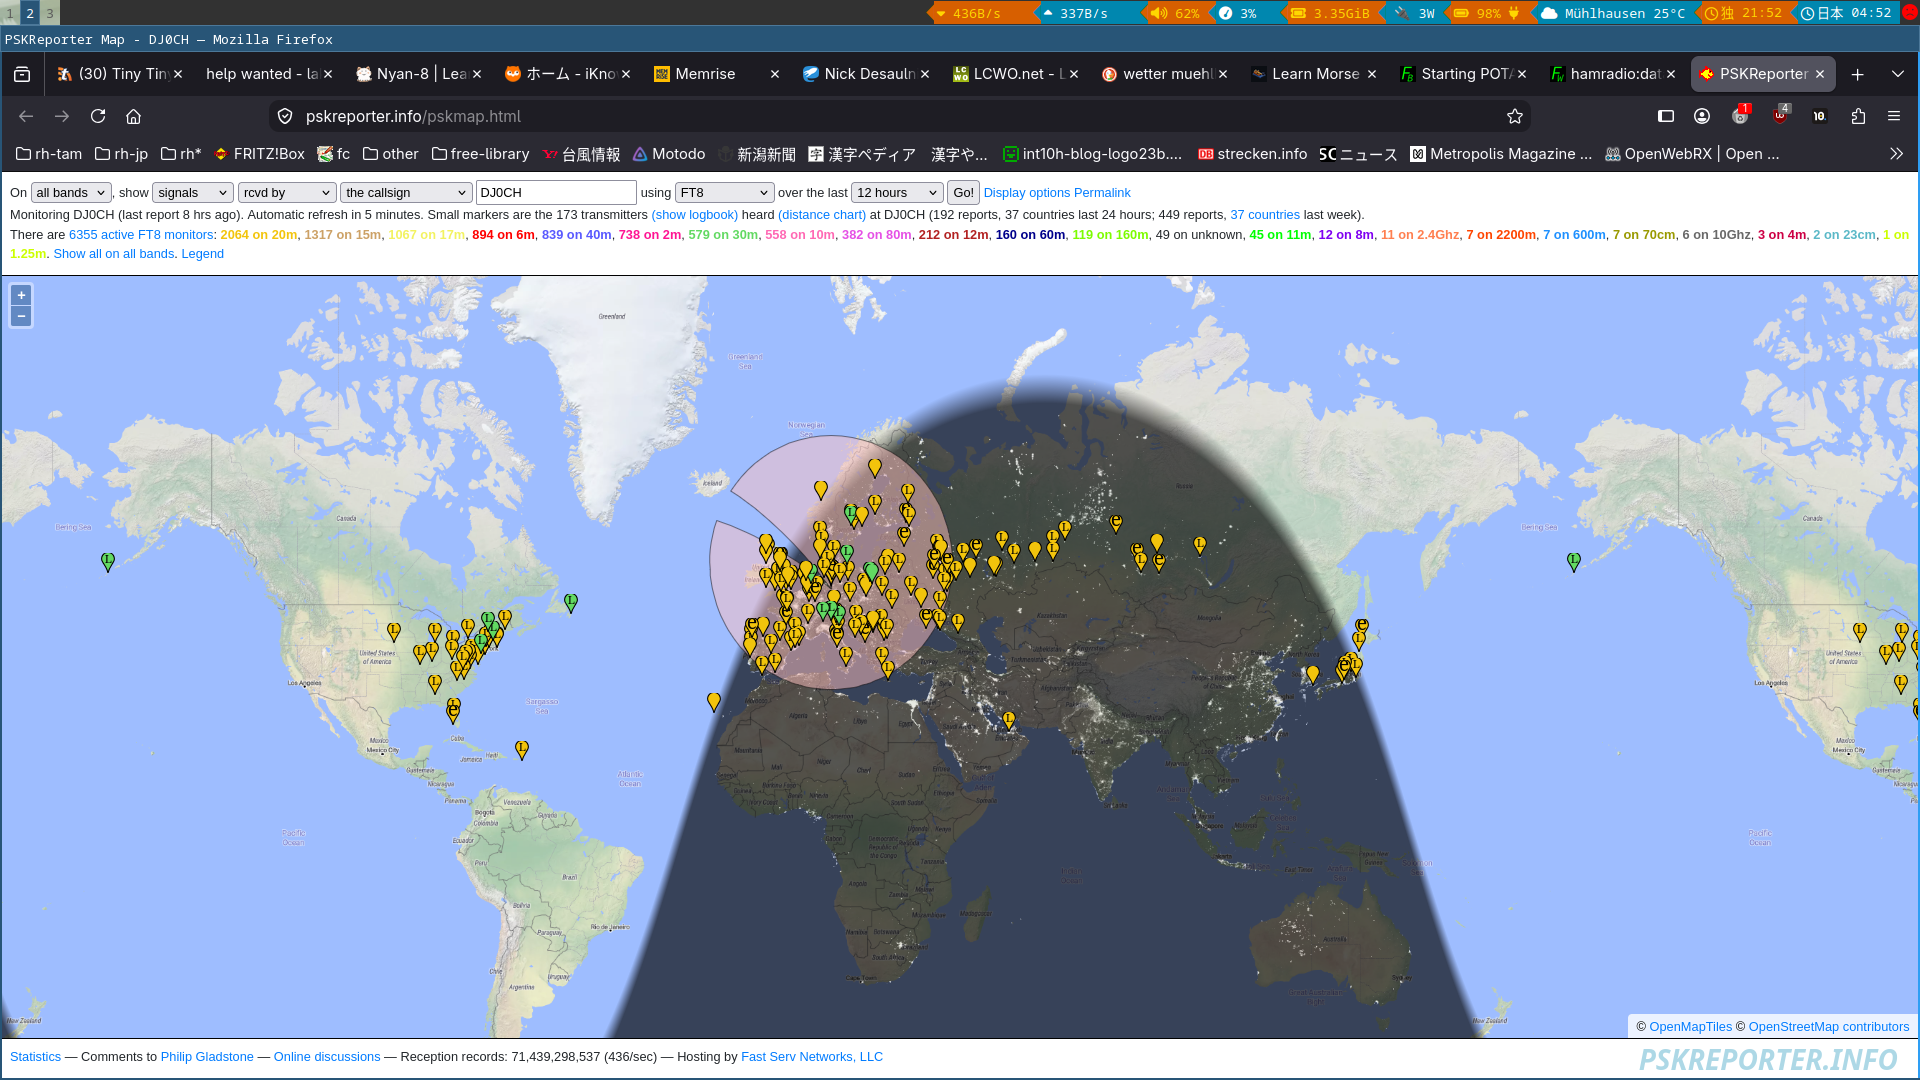Viewport: 1920px width, 1080px height.
Task: Open the band selector 'all bands'
Action: [71, 193]
